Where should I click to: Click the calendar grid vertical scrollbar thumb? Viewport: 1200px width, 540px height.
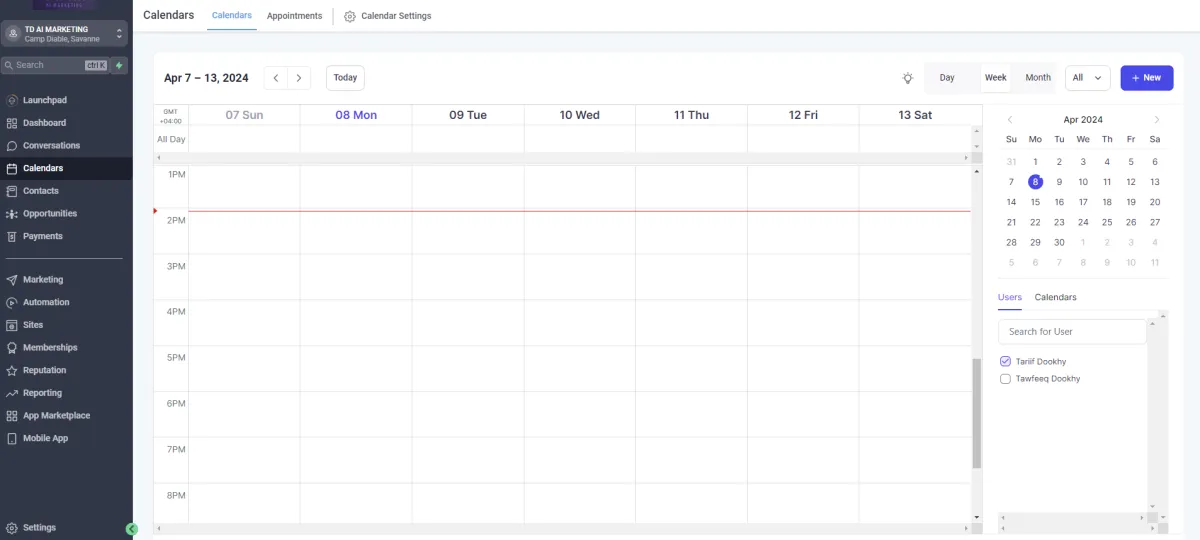click(x=977, y=413)
